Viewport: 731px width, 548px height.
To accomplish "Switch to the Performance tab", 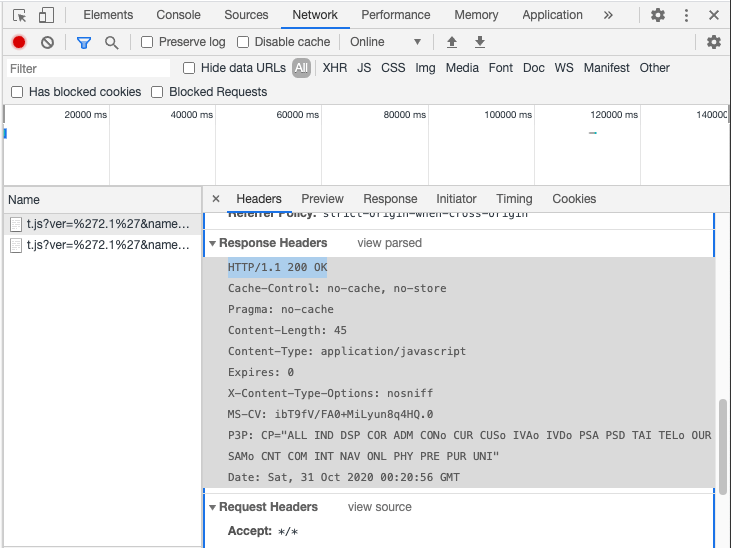I will click(x=396, y=15).
